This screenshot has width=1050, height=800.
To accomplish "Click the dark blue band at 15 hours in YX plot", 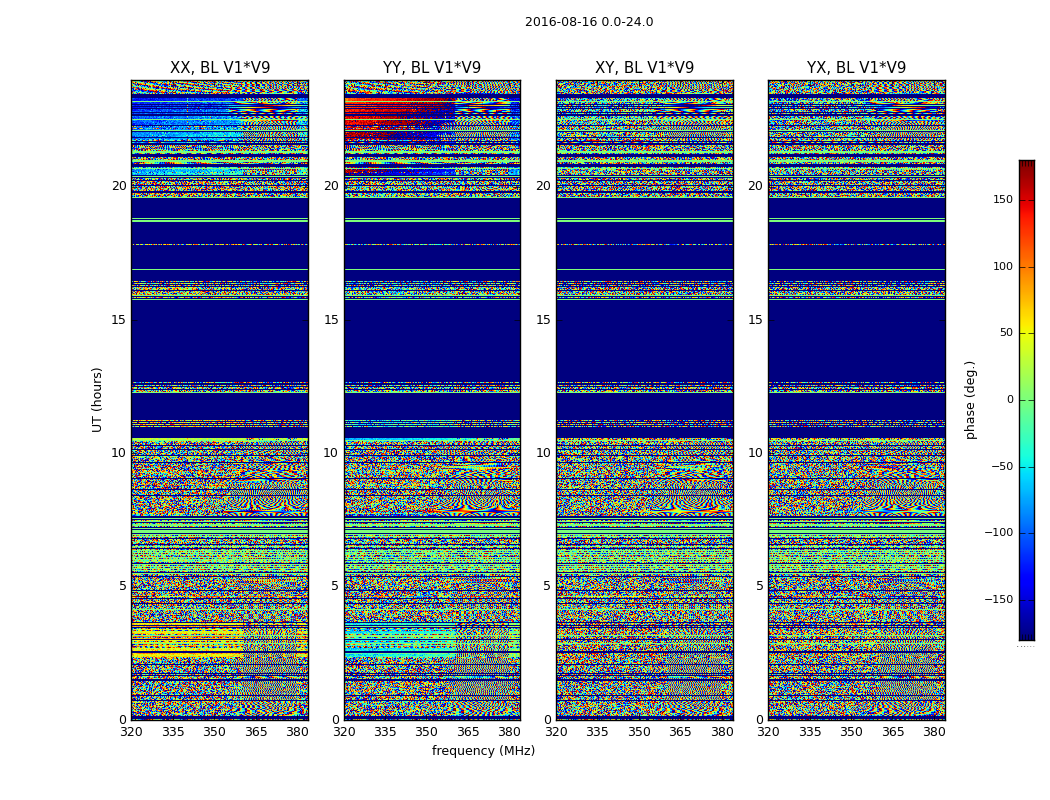I will (x=856, y=340).
